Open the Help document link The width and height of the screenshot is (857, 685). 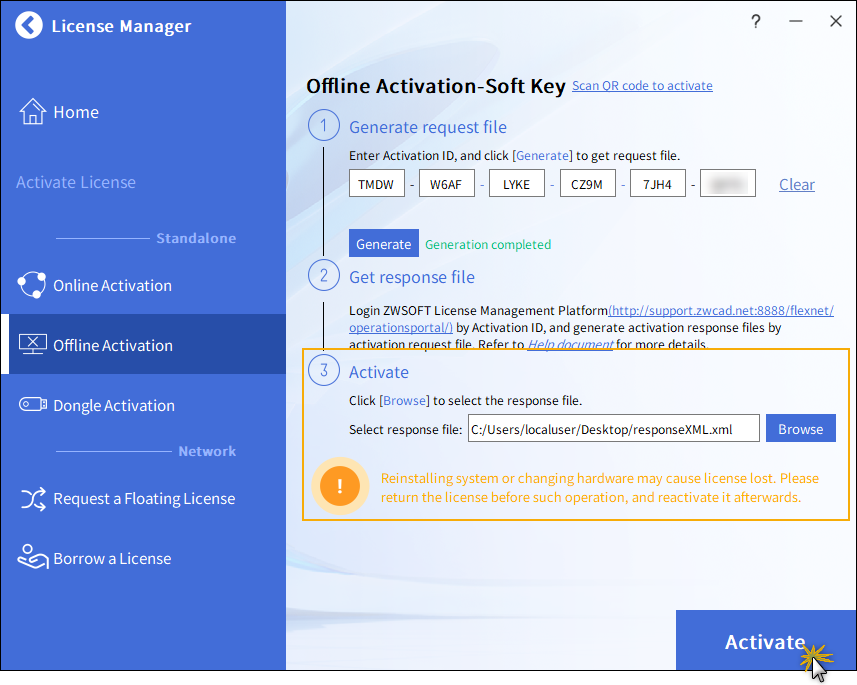click(x=570, y=345)
